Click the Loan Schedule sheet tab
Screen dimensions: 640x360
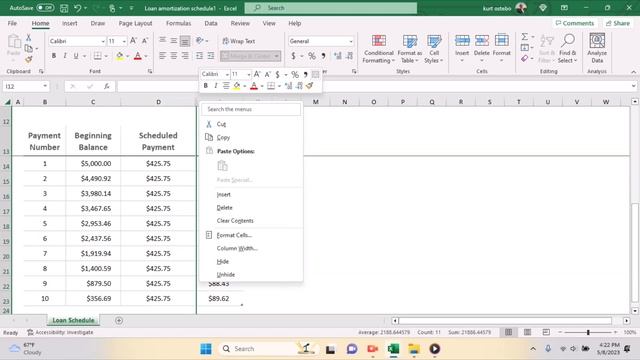coord(73,320)
